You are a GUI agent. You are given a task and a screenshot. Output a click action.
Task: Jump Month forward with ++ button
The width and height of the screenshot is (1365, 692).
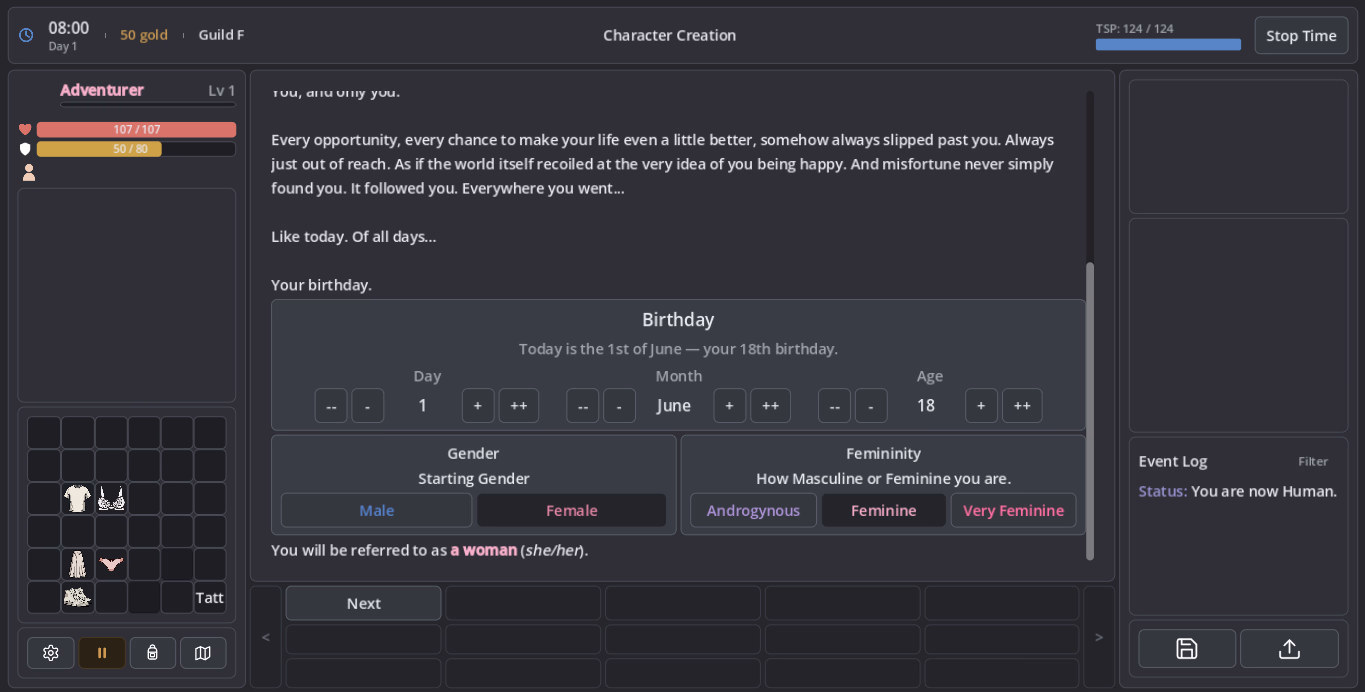pyautogui.click(x=770, y=406)
